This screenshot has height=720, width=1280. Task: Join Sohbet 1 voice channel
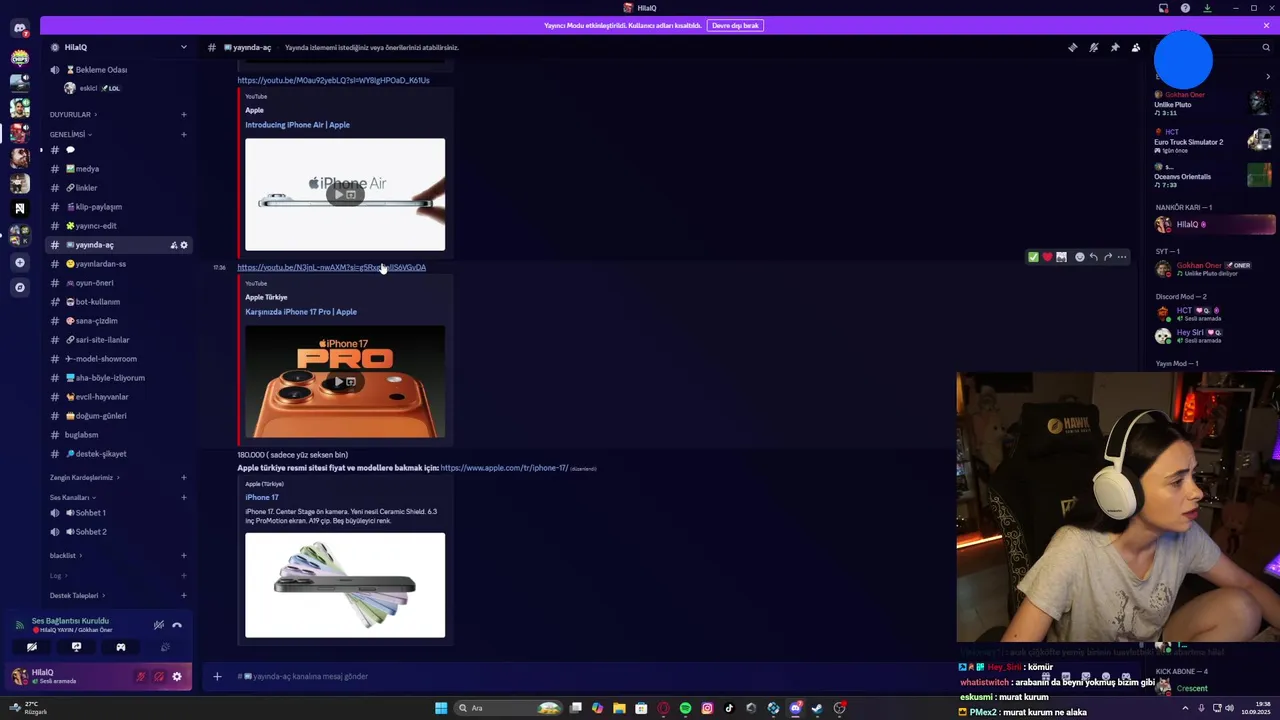119,513
